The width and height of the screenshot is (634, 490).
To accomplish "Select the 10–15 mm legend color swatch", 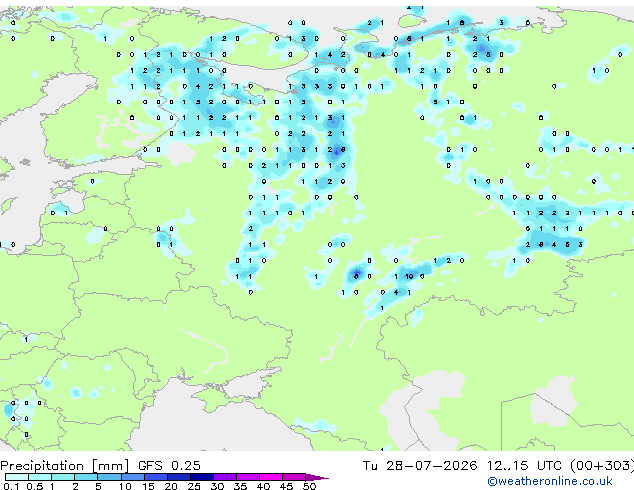I will (132, 477).
